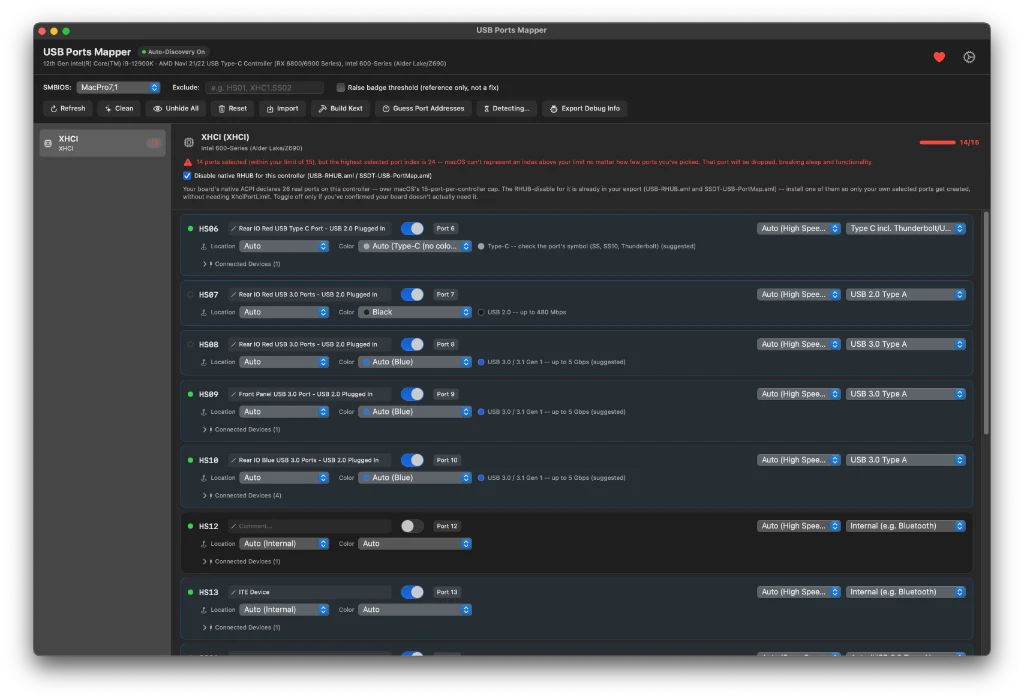
Task: Open HS06 Location Auto dropdown
Action: (x=284, y=246)
